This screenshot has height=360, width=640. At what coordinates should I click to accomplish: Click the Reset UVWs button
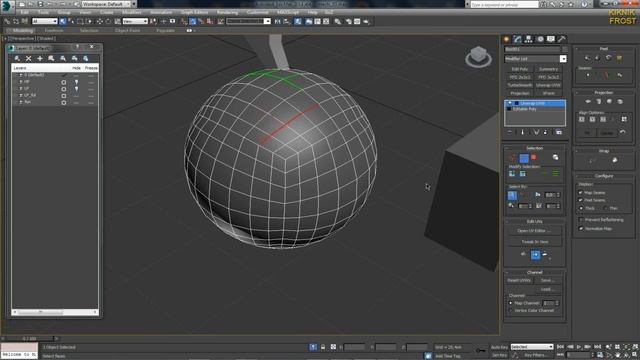pyautogui.click(x=519, y=280)
